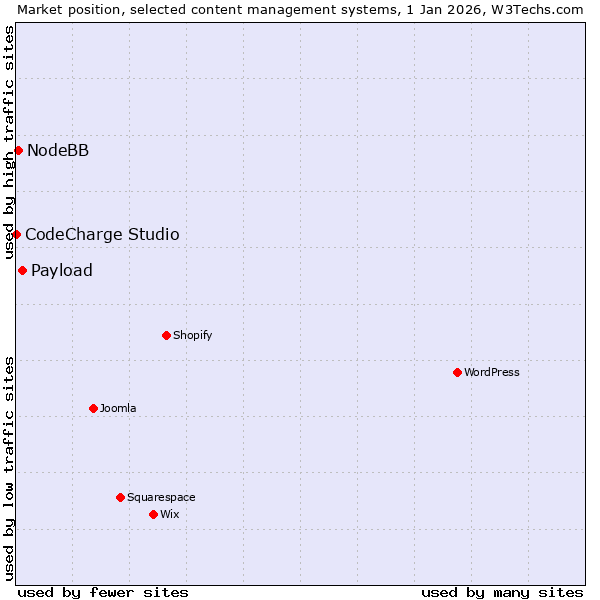This screenshot has width=600, height=600.
Task: Click the red WordPress data point
Action: [457, 373]
